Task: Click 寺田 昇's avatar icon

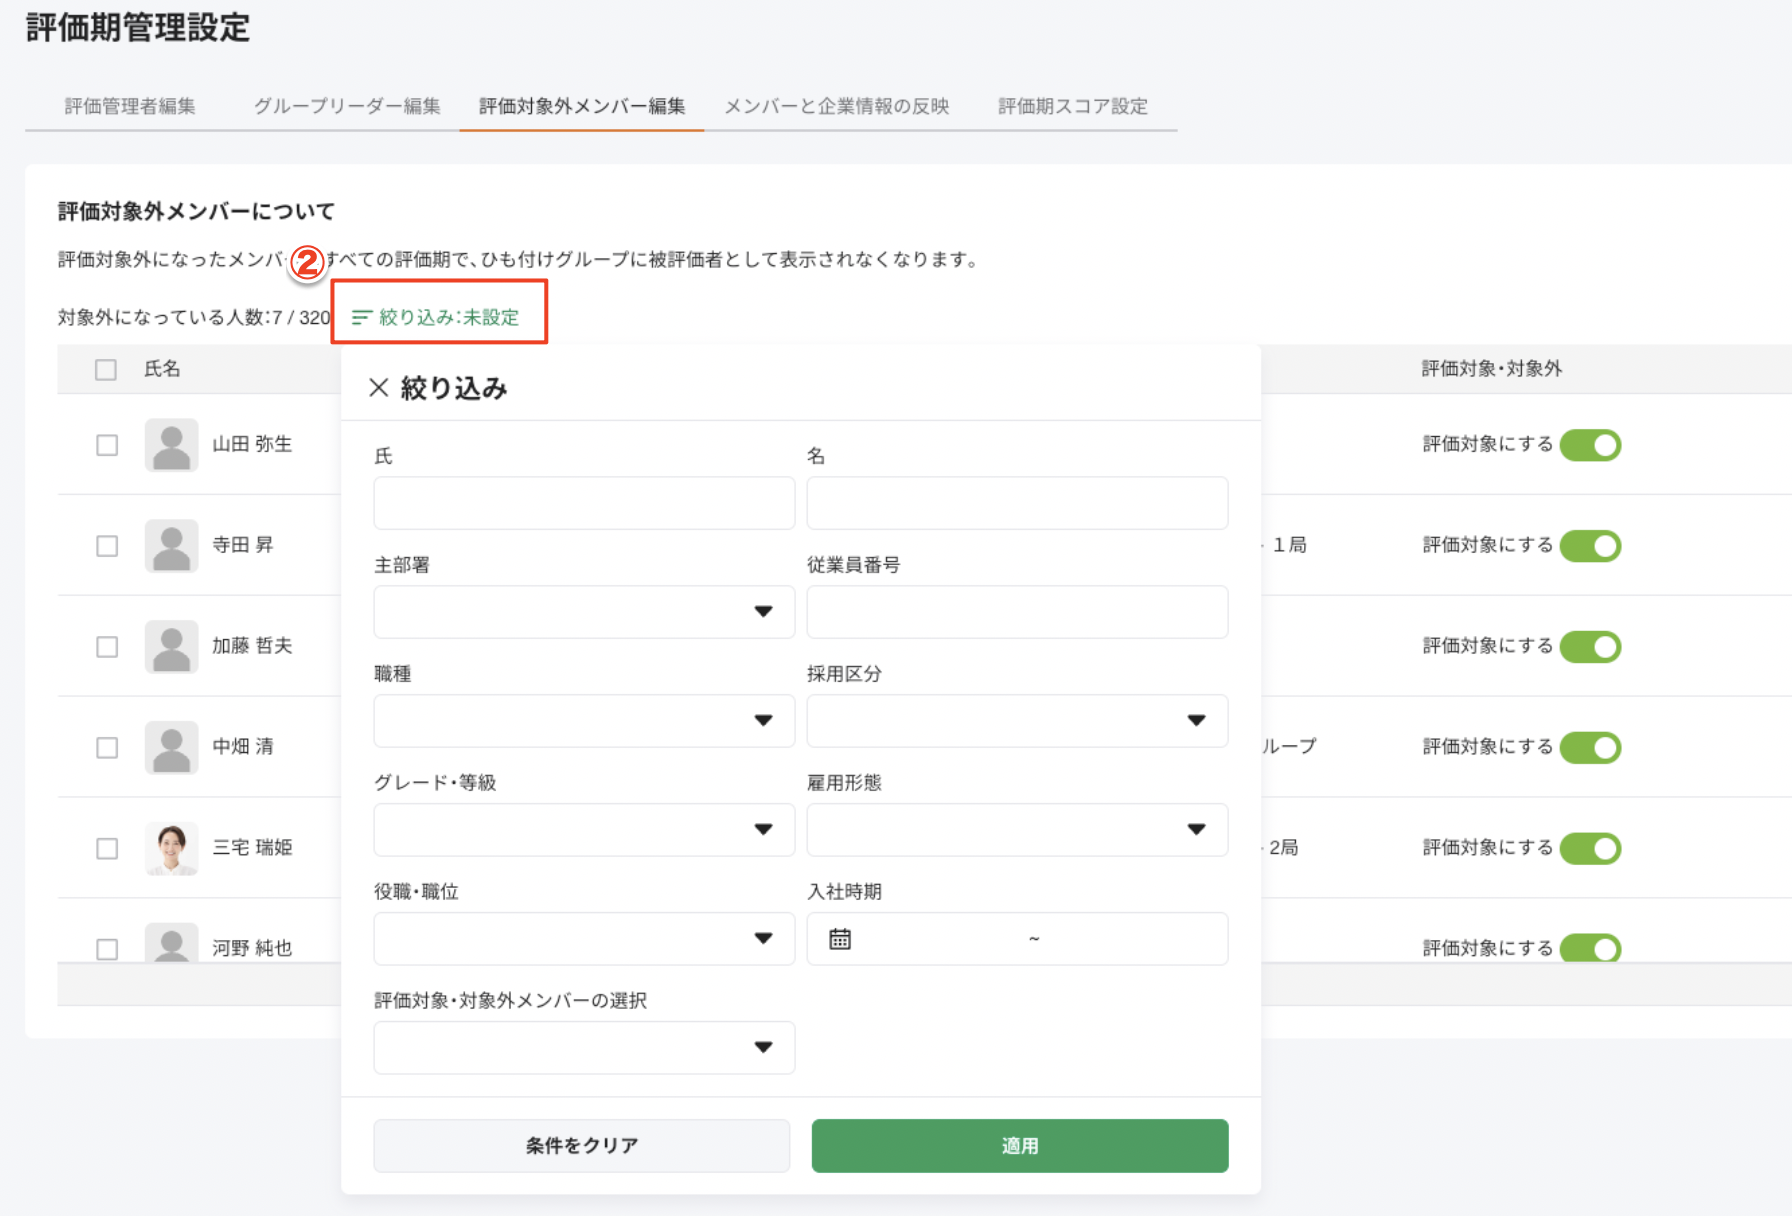Action: pyautogui.click(x=172, y=546)
